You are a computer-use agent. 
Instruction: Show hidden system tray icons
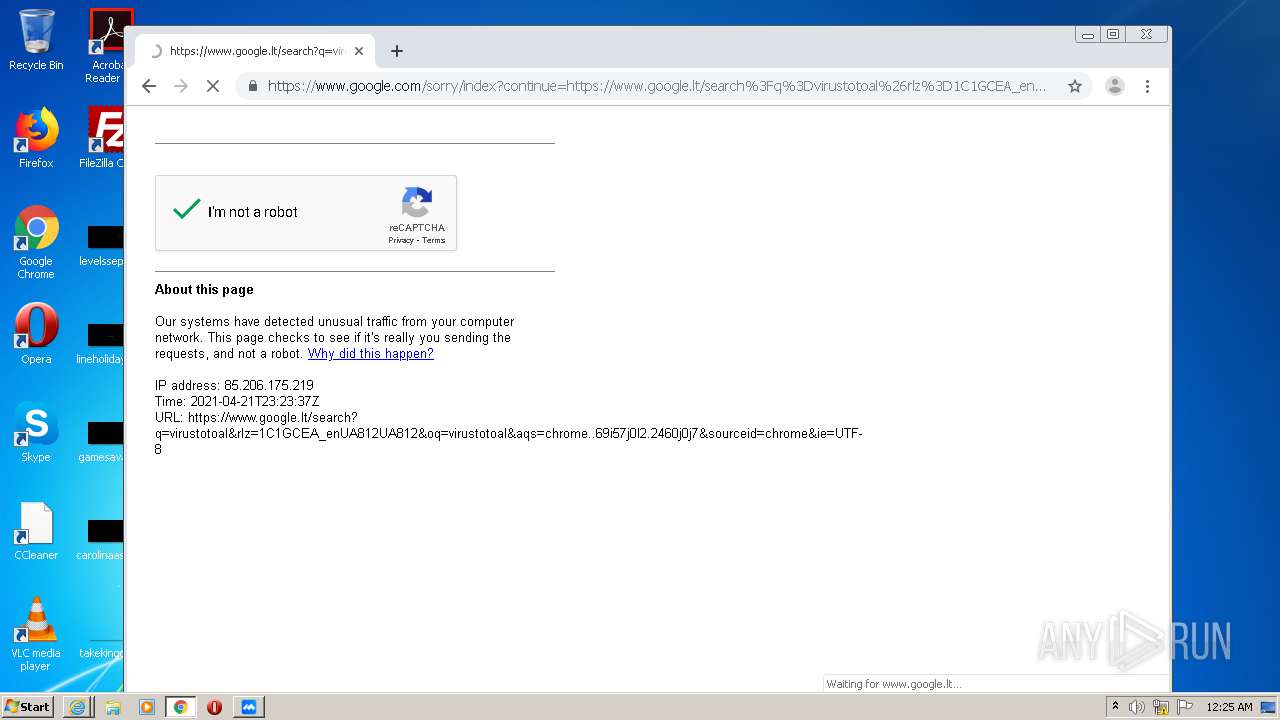[1116, 707]
